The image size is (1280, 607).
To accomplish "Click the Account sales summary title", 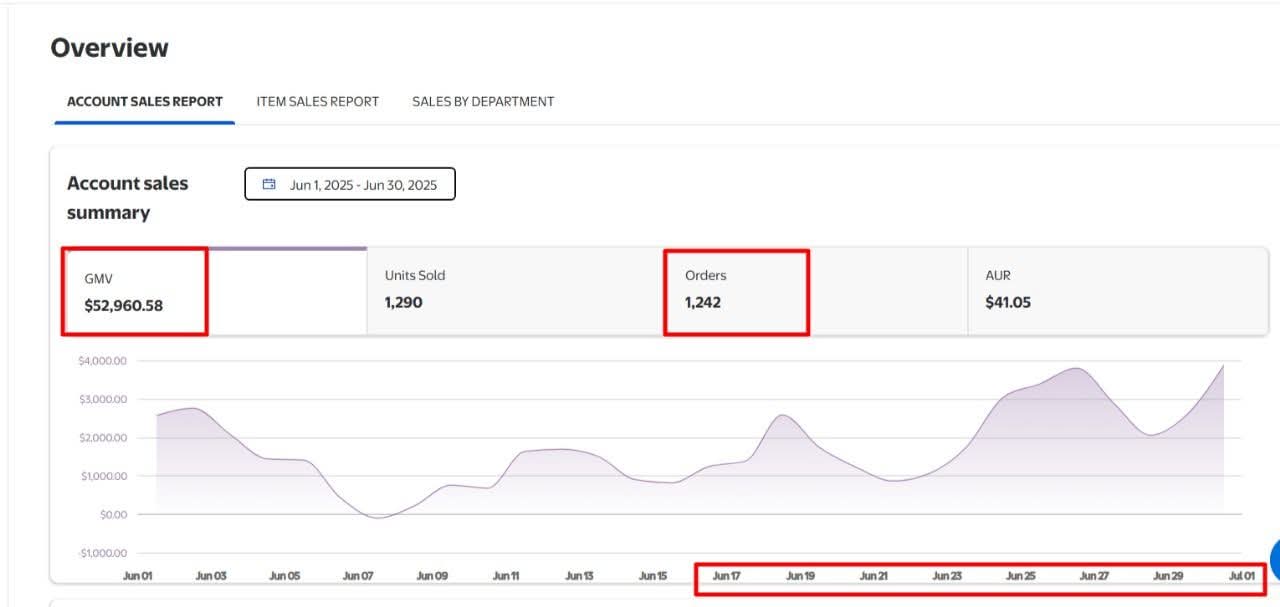I will coord(128,198).
